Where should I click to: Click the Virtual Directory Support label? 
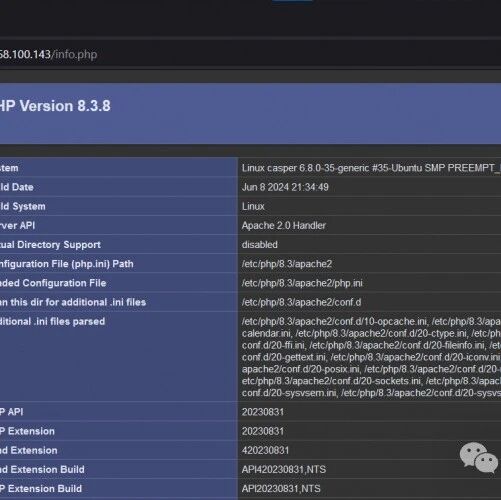click(50, 245)
